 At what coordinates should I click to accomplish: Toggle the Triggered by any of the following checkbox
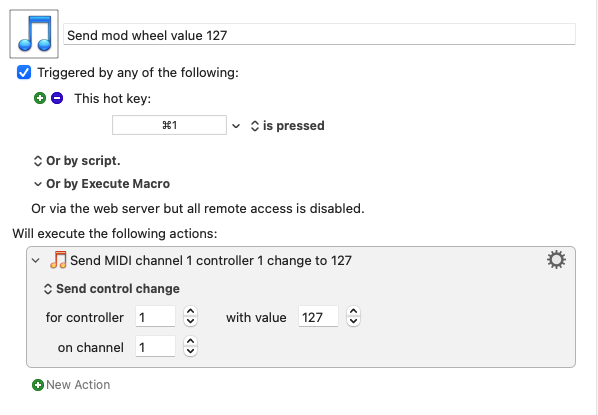coord(24,72)
